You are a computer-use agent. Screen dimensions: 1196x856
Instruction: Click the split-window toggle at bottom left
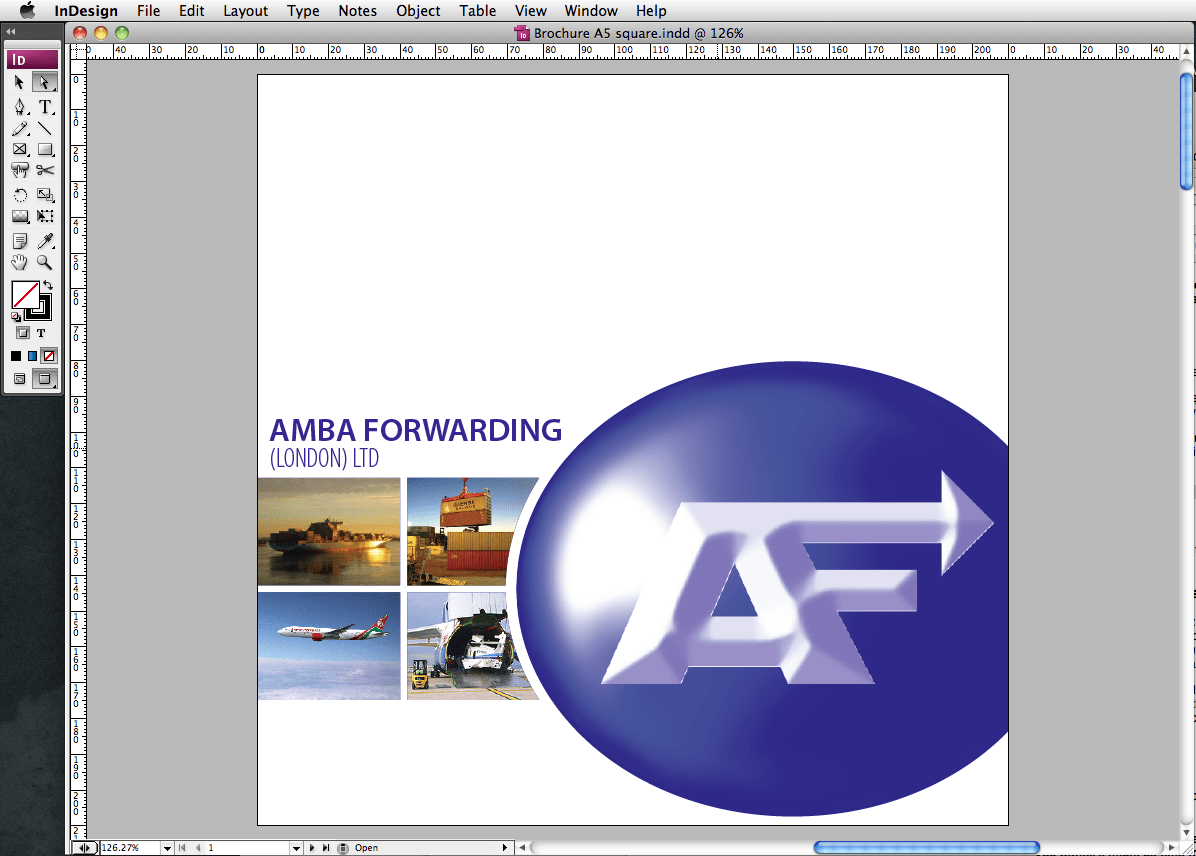(x=85, y=848)
